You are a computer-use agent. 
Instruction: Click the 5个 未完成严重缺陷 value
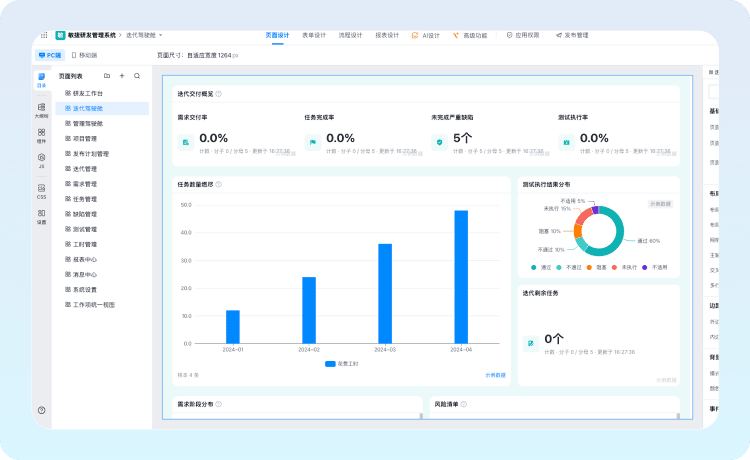(463, 138)
